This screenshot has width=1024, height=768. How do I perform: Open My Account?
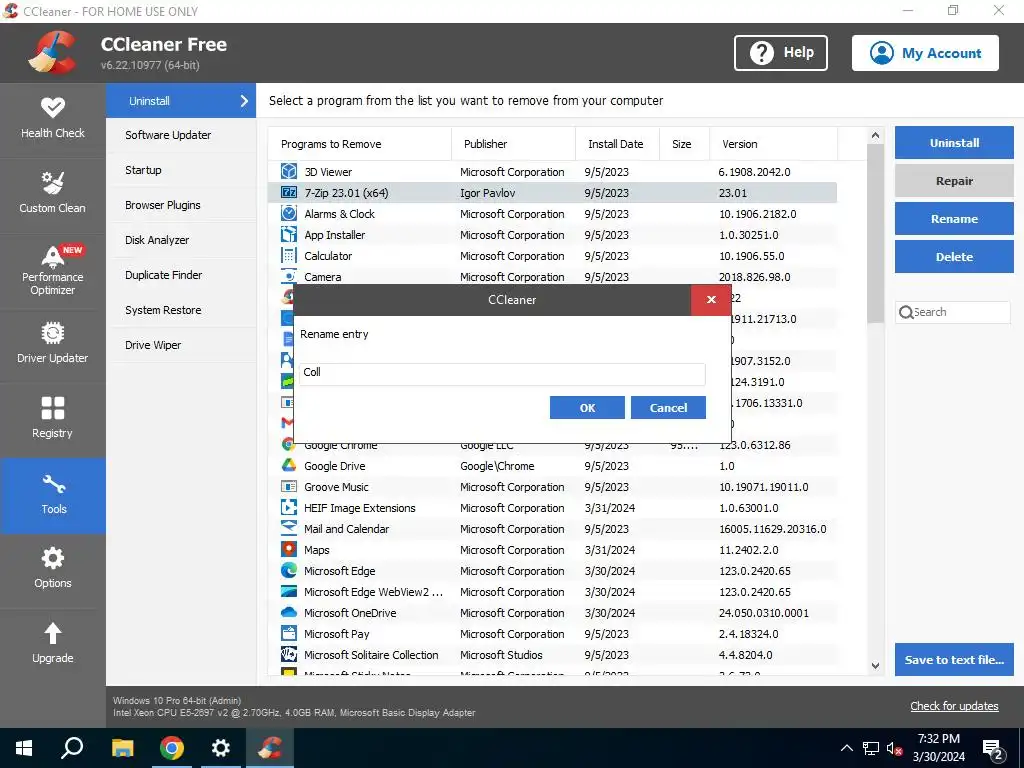click(x=925, y=53)
